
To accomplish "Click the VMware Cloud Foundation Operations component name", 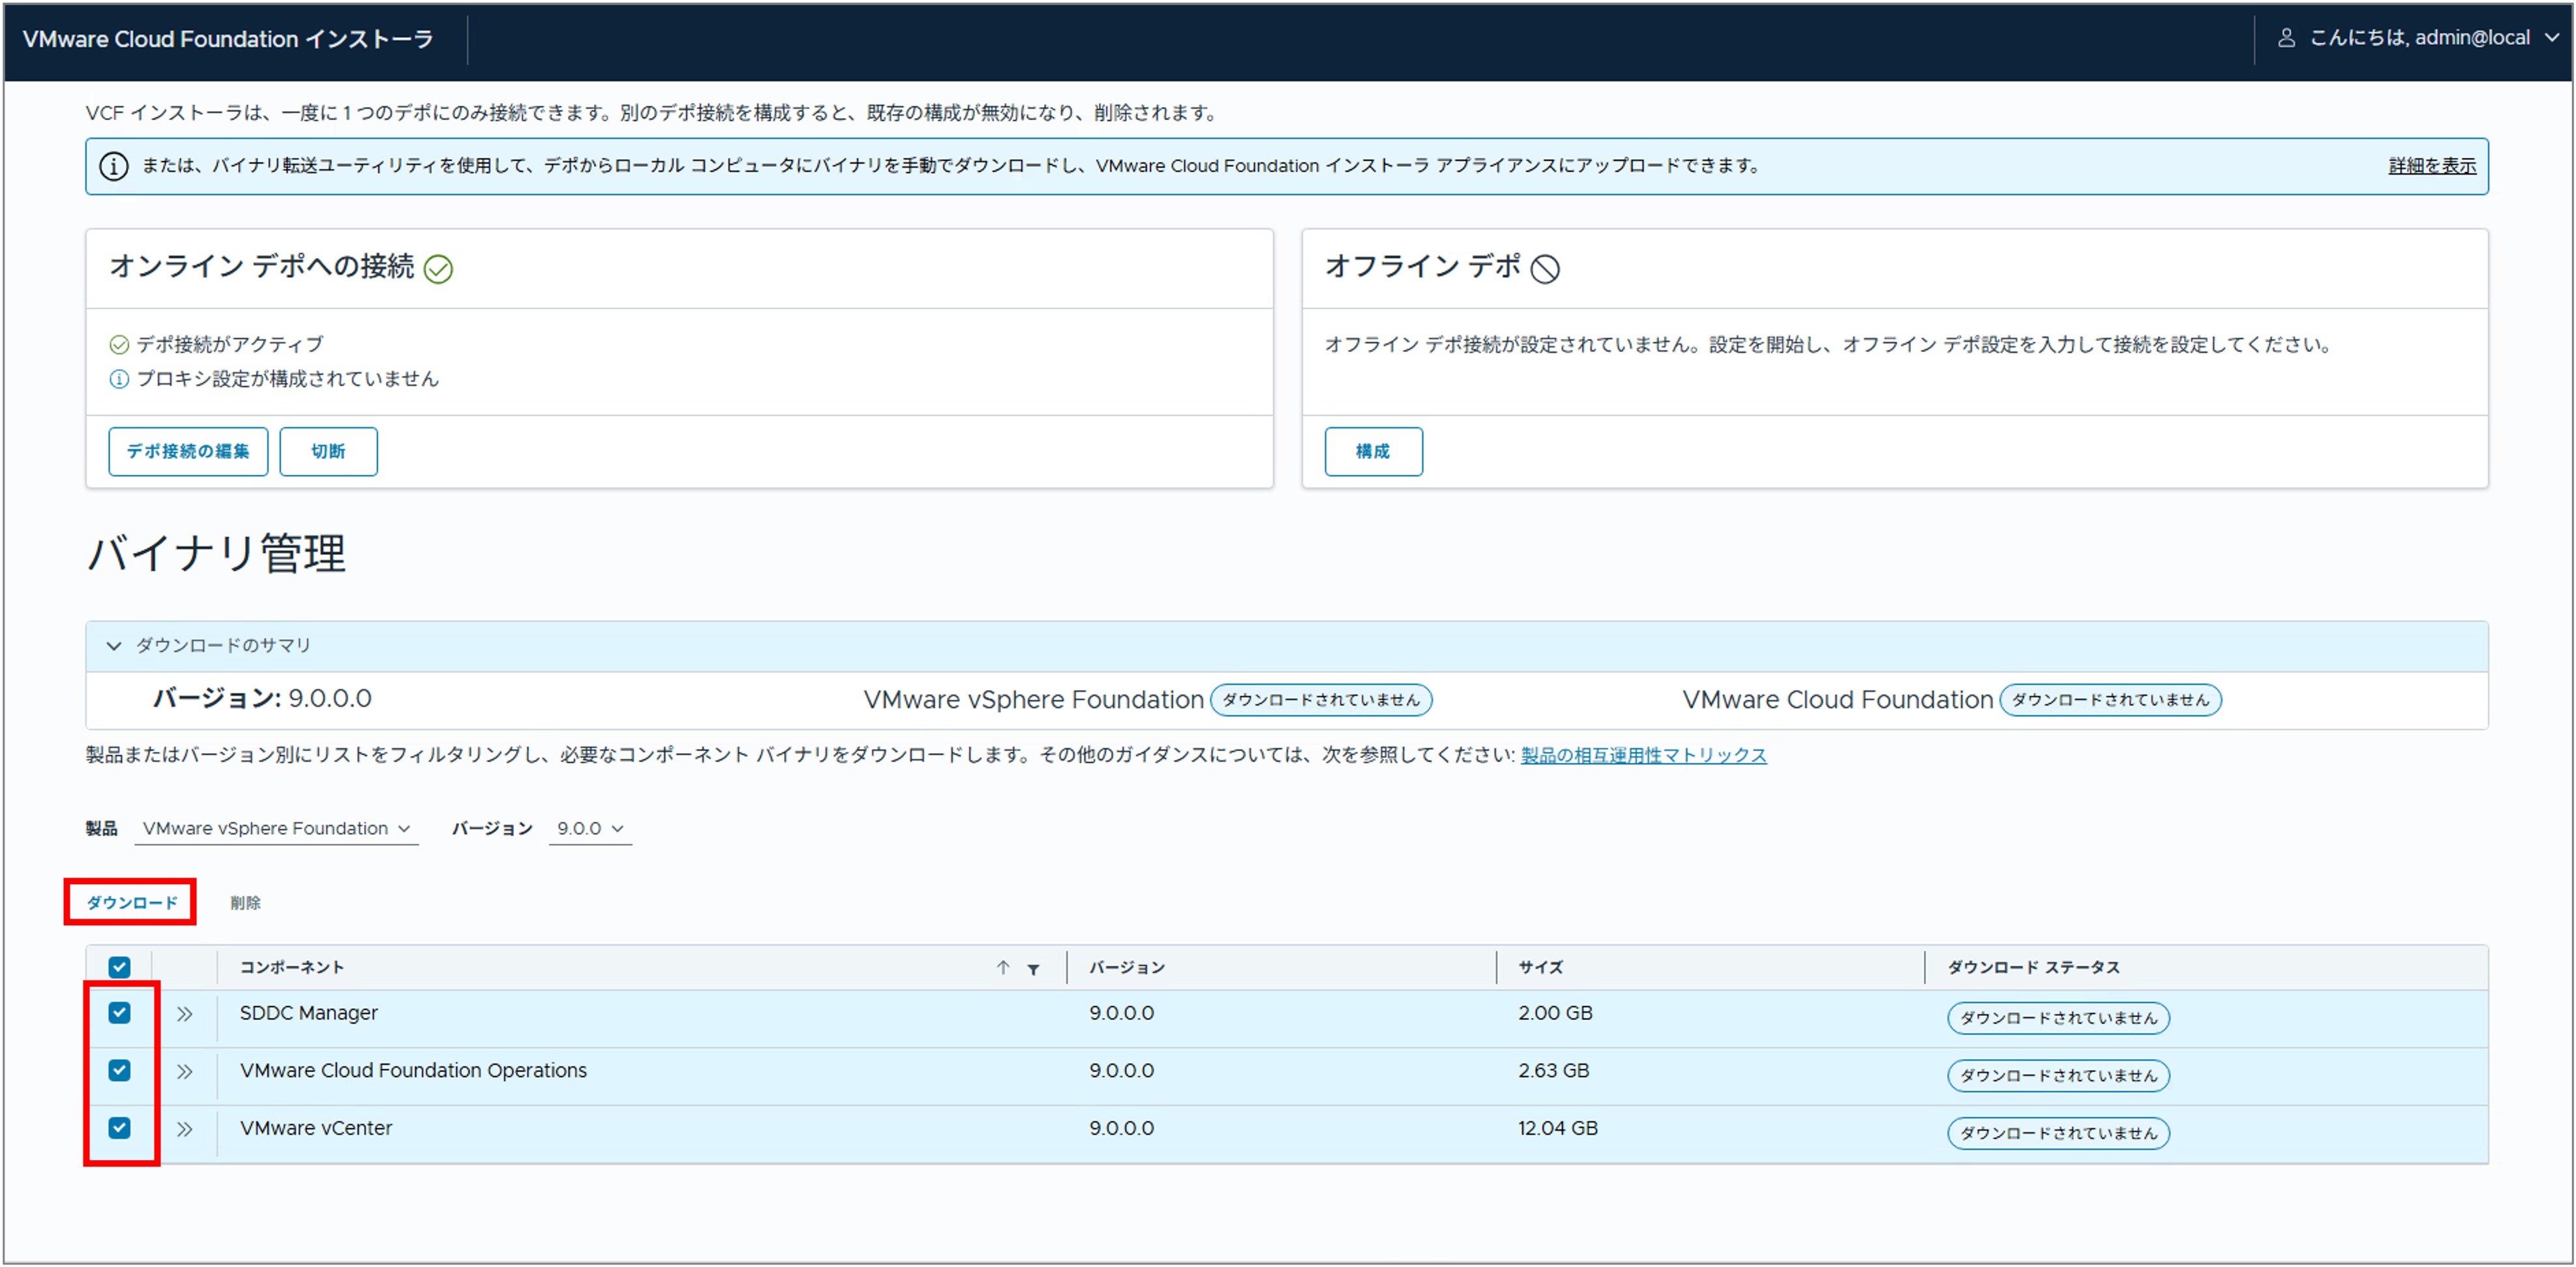I will 413,1070.
